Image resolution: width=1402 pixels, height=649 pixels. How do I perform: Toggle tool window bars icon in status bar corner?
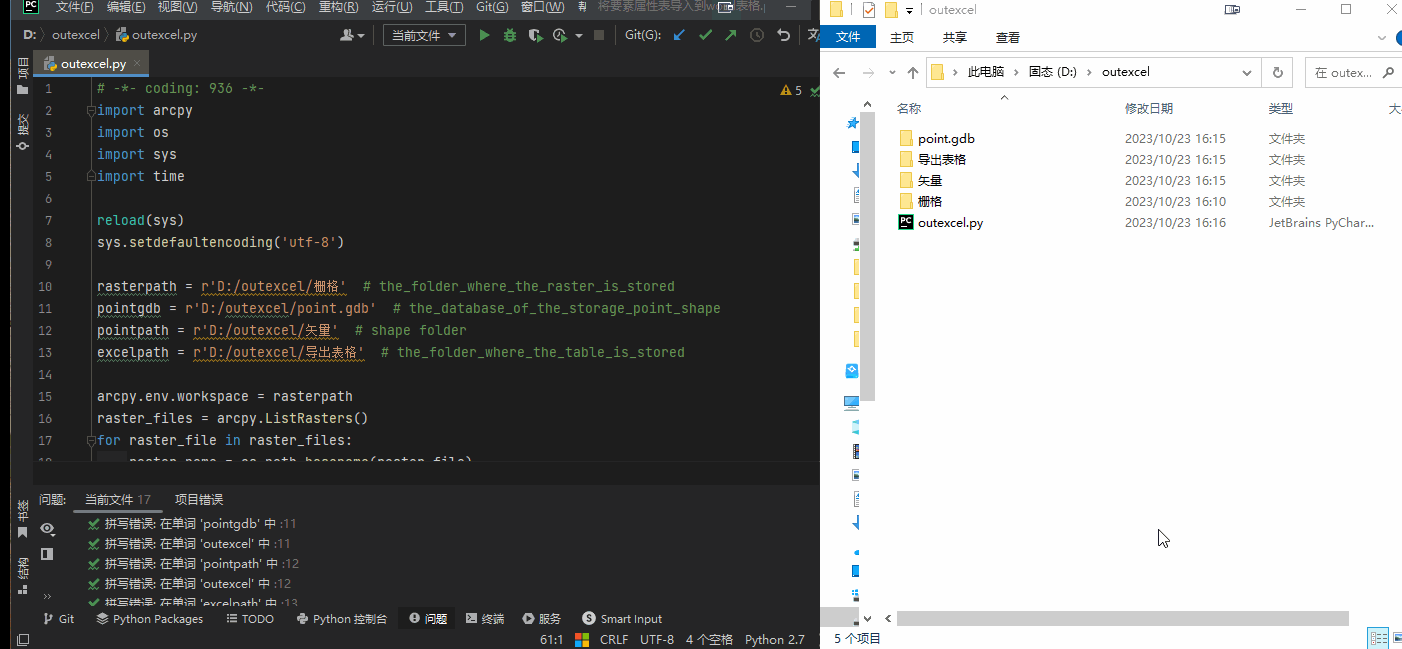point(22,640)
